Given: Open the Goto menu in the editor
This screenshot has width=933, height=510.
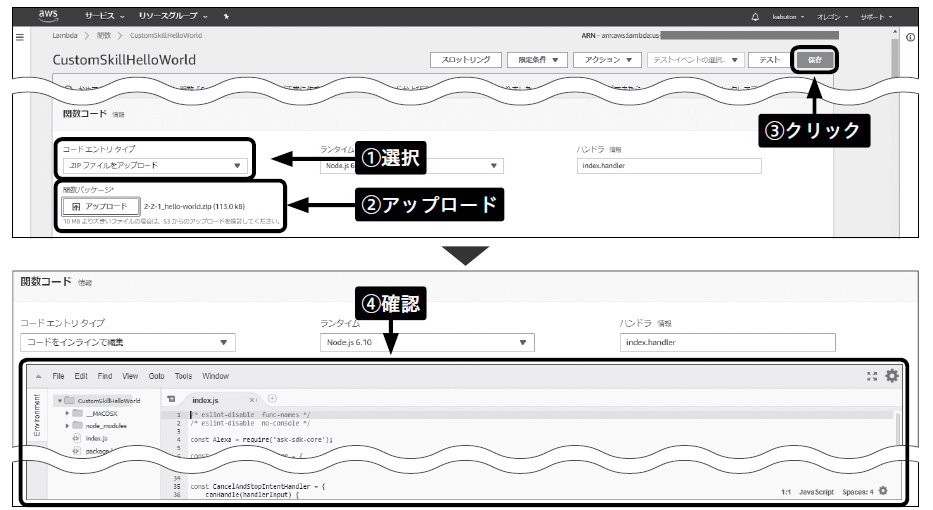Looking at the screenshot, I should [x=156, y=376].
